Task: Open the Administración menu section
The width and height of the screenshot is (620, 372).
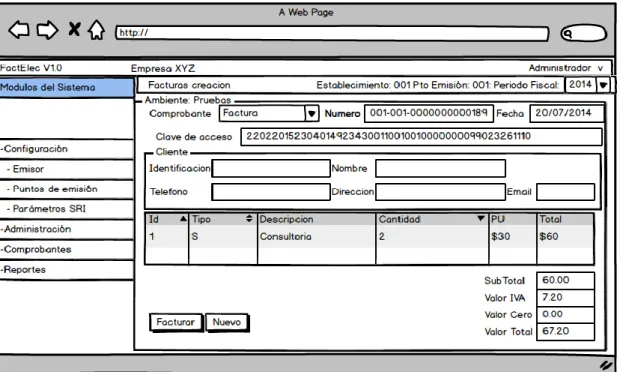Action: point(66,229)
